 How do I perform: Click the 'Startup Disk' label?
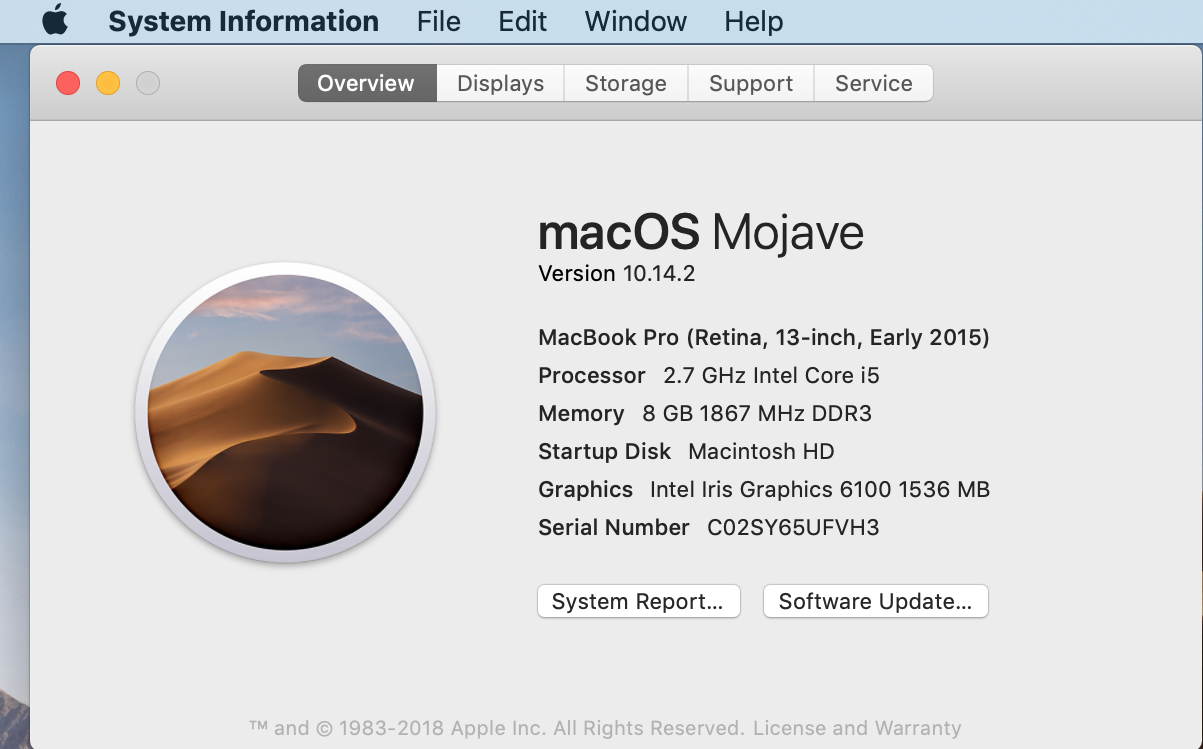click(x=605, y=452)
